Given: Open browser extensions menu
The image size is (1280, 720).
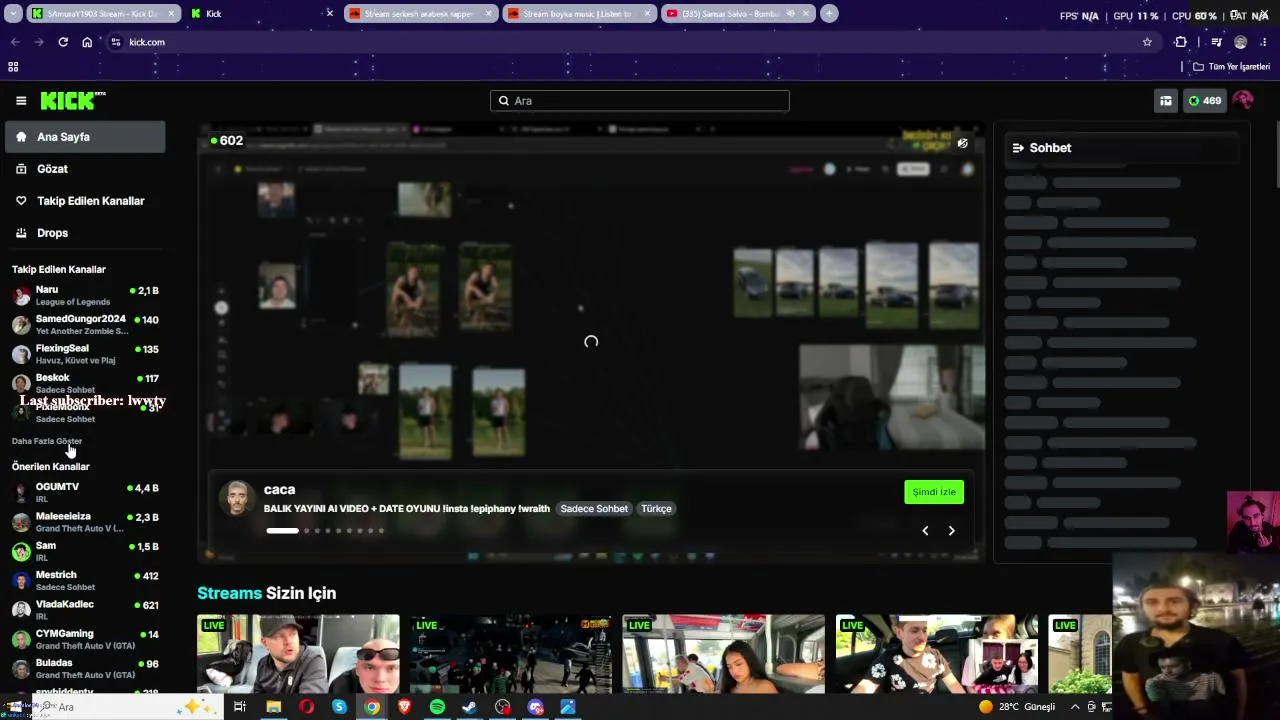Looking at the screenshot, I should point(1181,42).
